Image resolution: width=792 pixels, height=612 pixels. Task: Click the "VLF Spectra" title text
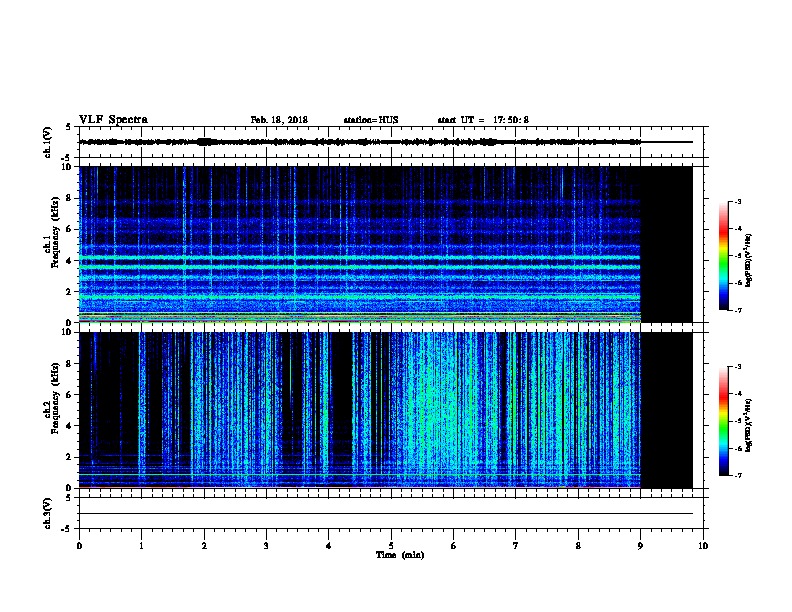[114, 120]
